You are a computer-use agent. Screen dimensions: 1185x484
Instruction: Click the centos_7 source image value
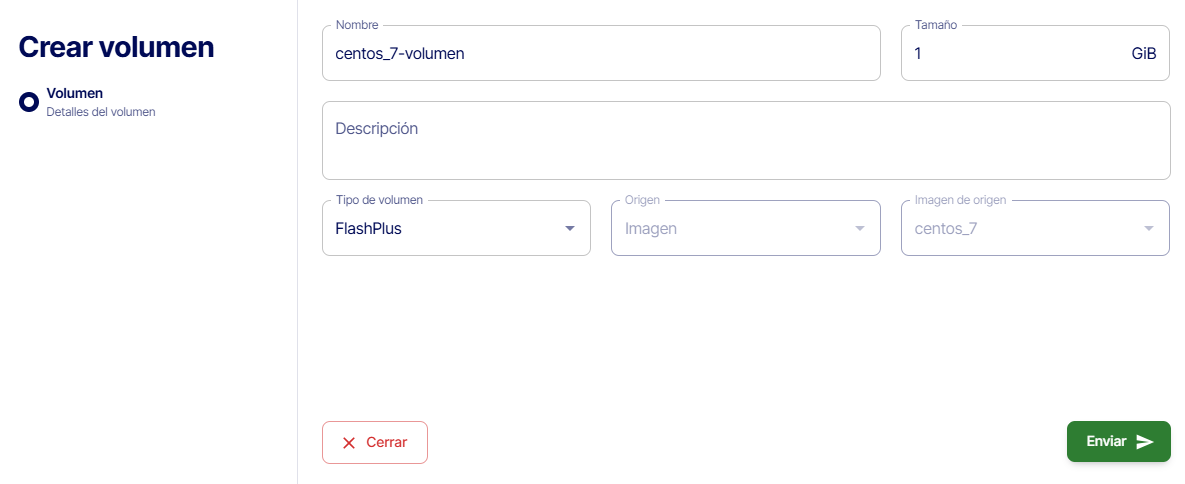click(946, 229)
